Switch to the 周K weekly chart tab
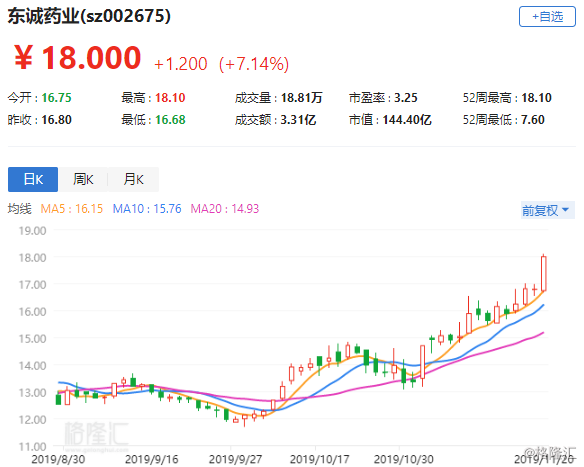This screenshot has width=584, height=467. tap(83, 180)
